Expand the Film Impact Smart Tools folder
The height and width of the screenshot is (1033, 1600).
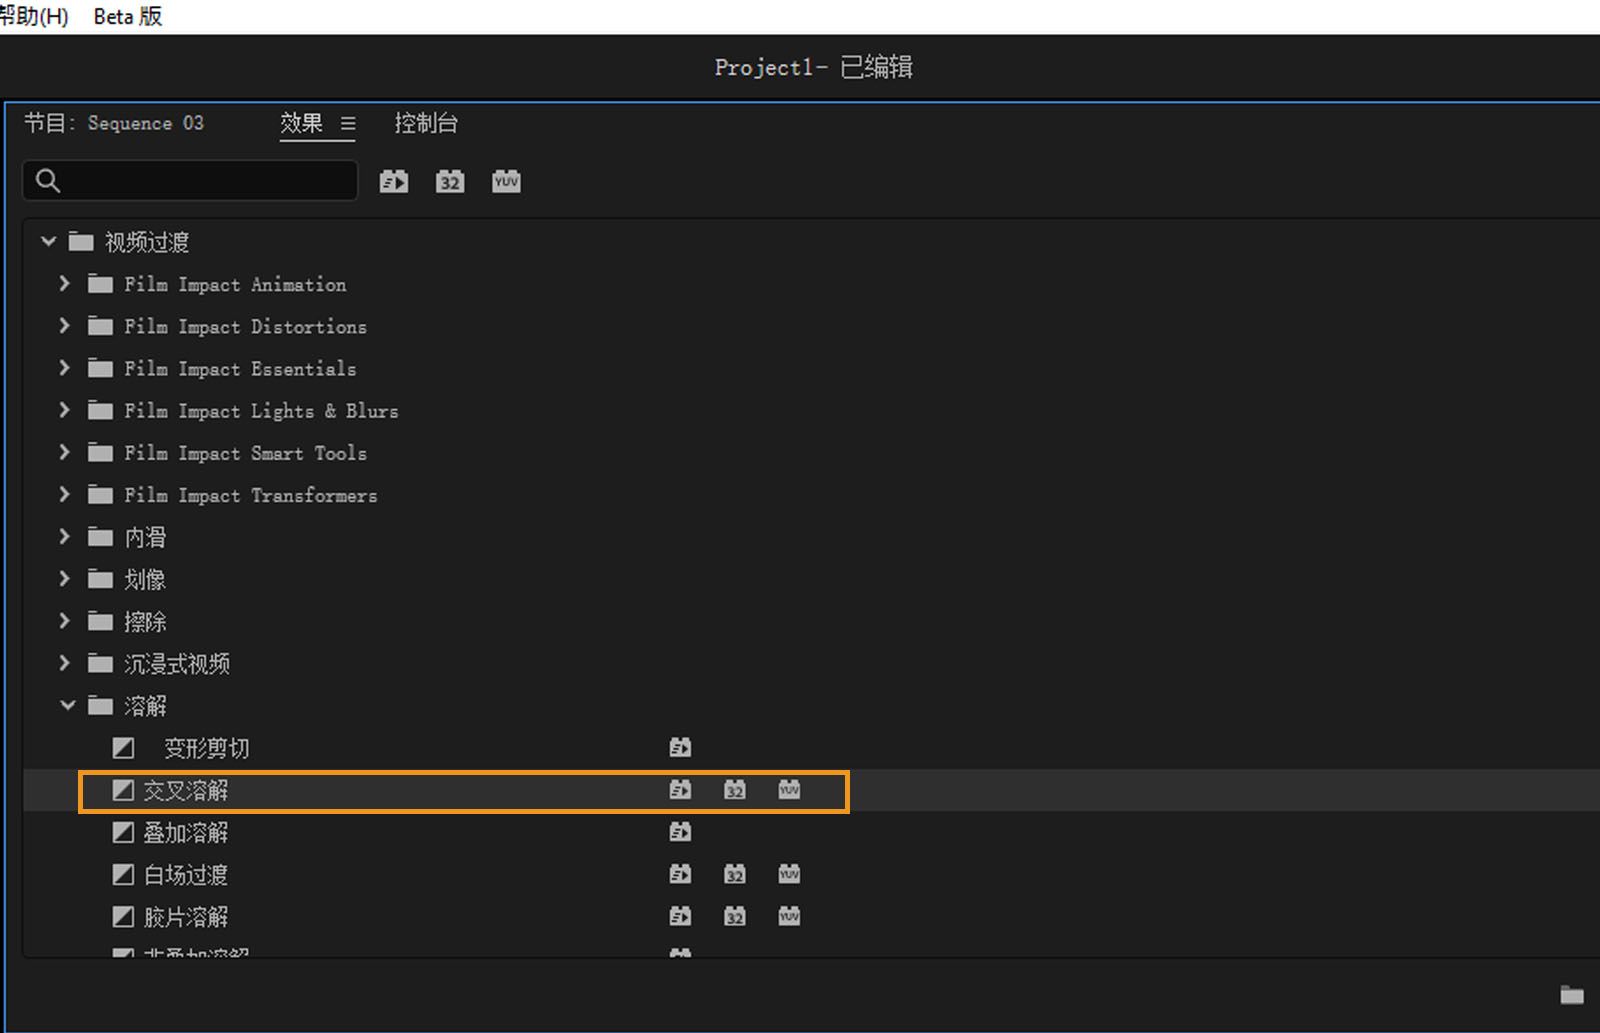tap(65, 453)
